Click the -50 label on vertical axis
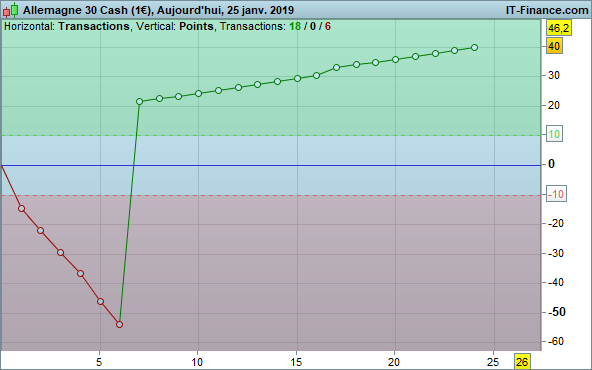This screenshot has width=592, height=370. 556,312
